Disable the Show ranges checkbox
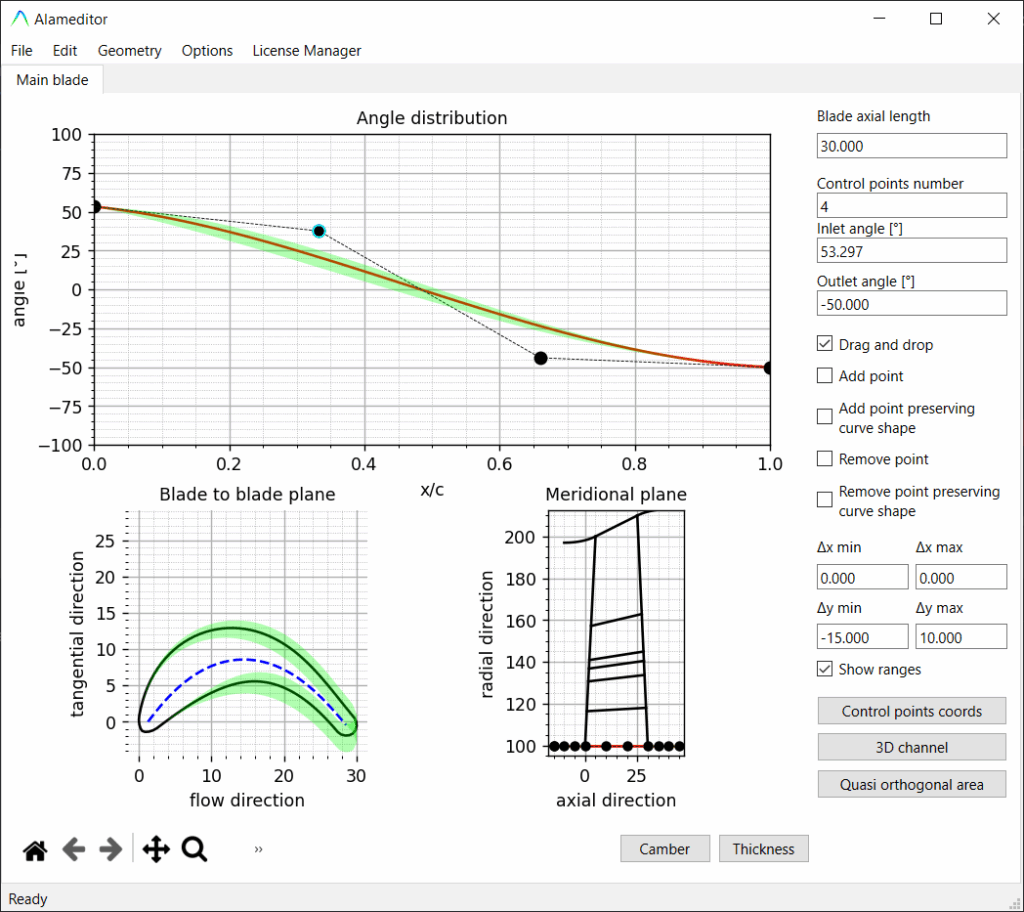This screenshot has width=1024, height=912. tap(825, 669)
